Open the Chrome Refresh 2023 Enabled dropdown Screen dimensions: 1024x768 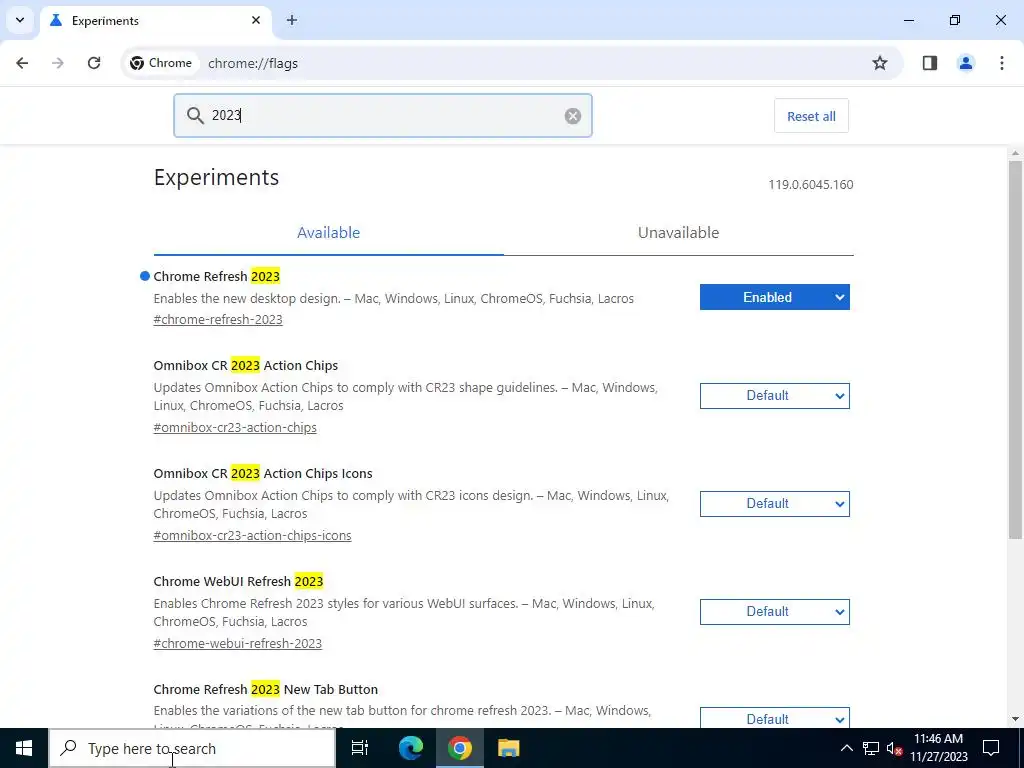[x=775, y=297]
